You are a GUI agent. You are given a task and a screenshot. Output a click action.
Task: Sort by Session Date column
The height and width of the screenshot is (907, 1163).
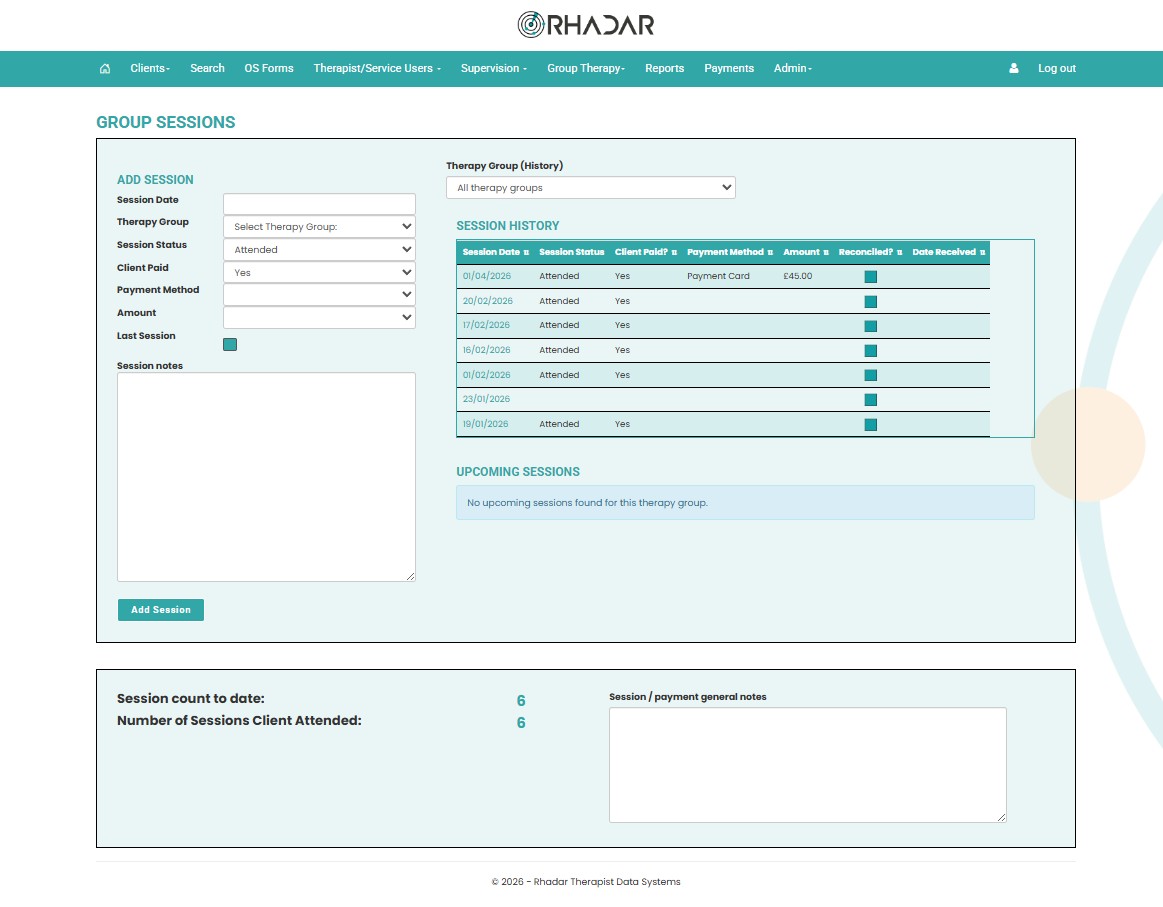[x=495, y=252]
